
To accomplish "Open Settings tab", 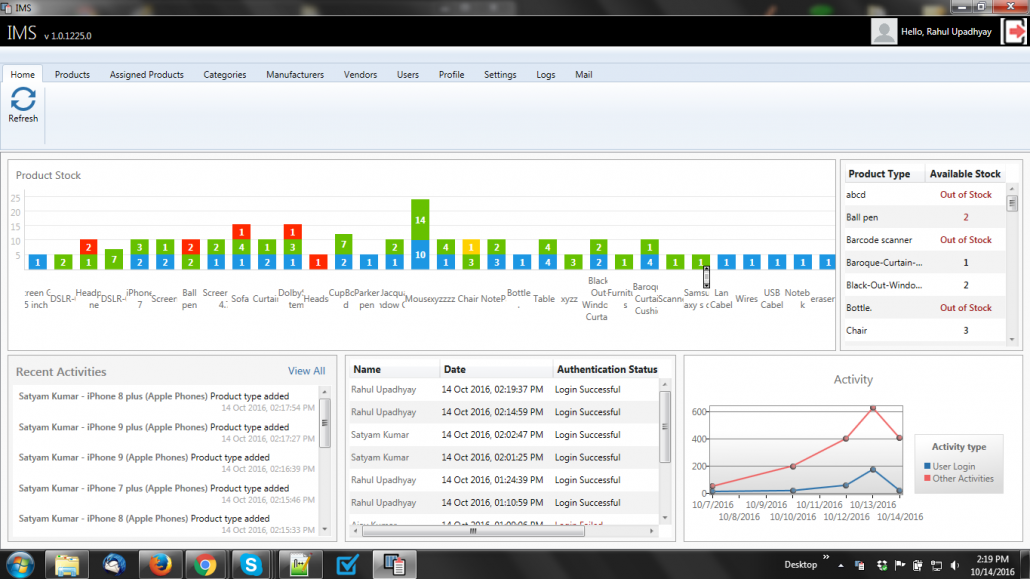I will (500, 74).
